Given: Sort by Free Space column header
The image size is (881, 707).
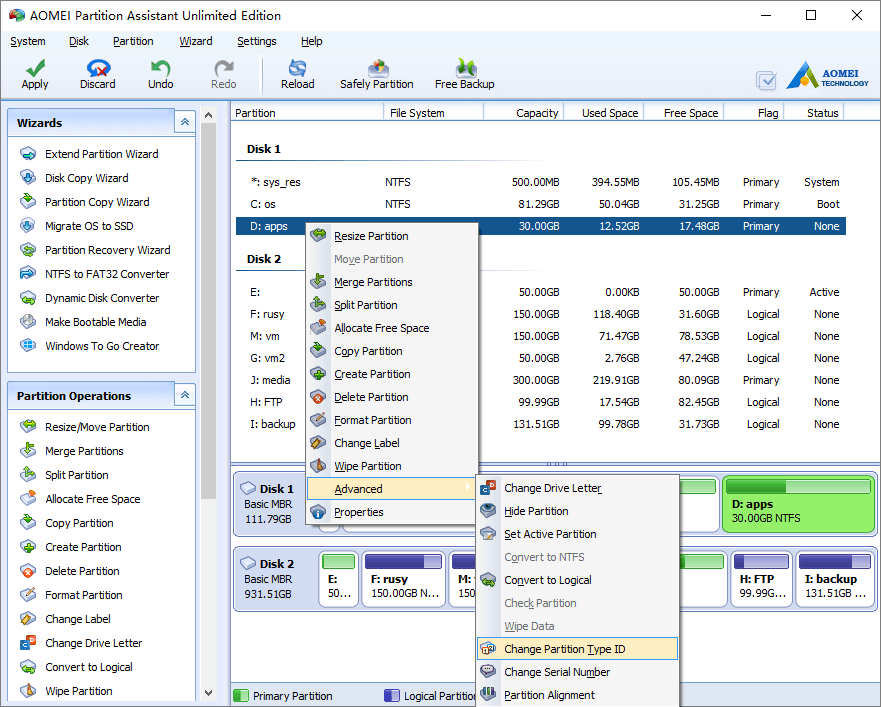Looking at the screenshot, I should [x=684, y=113].
